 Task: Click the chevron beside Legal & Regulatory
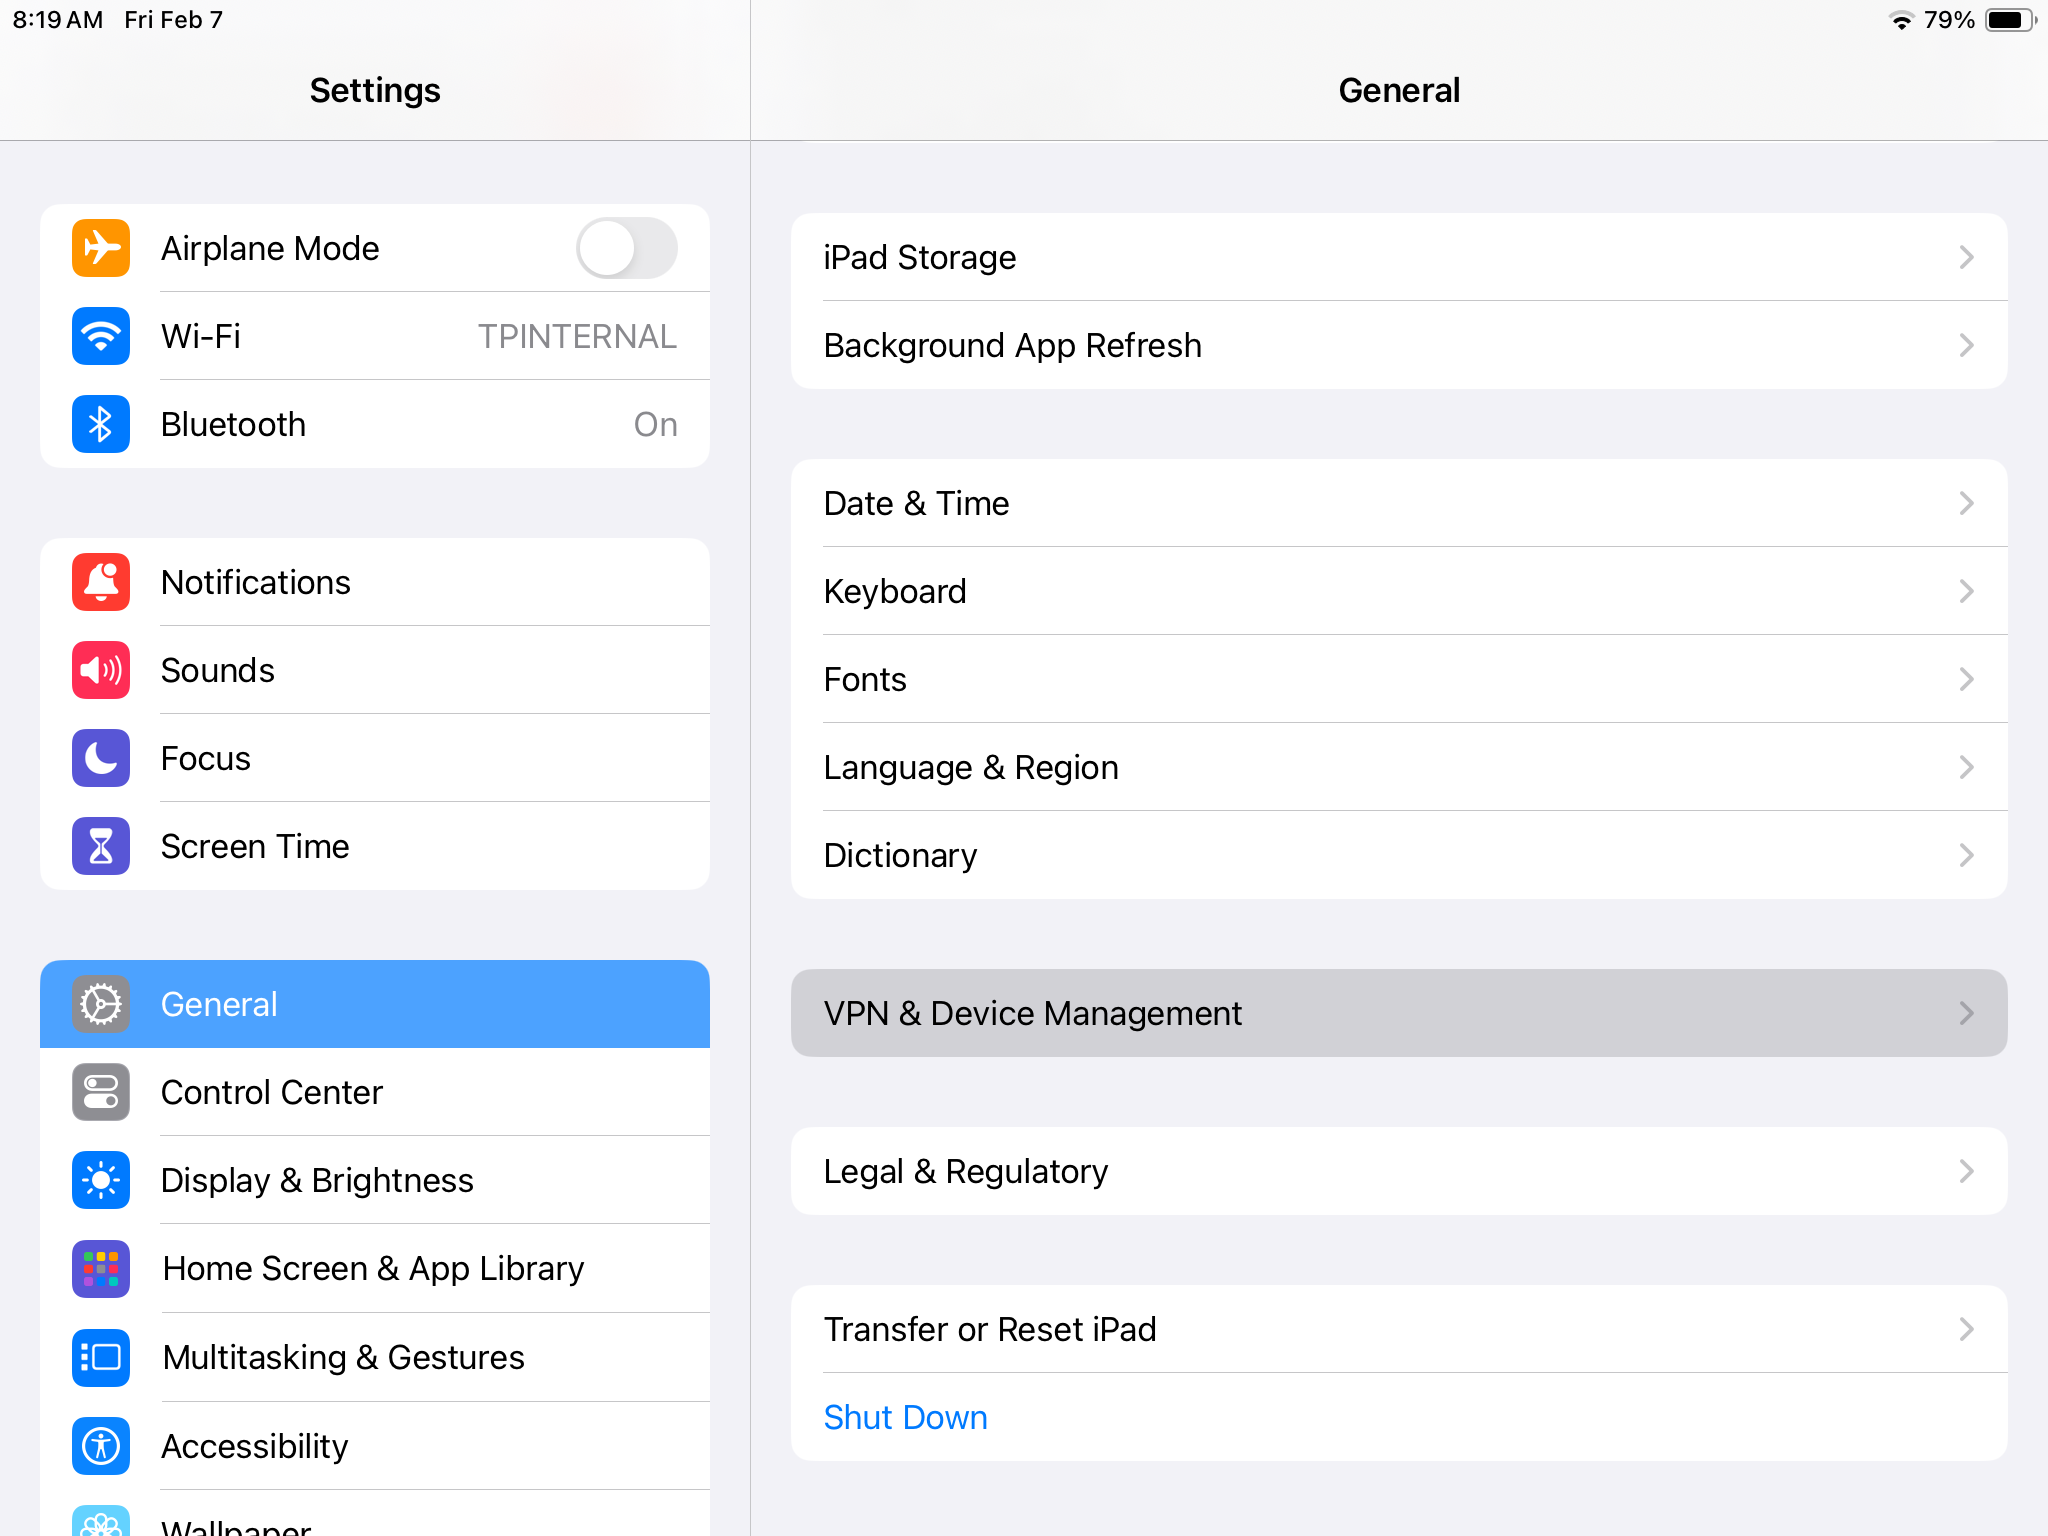tap(1966, 1171)
